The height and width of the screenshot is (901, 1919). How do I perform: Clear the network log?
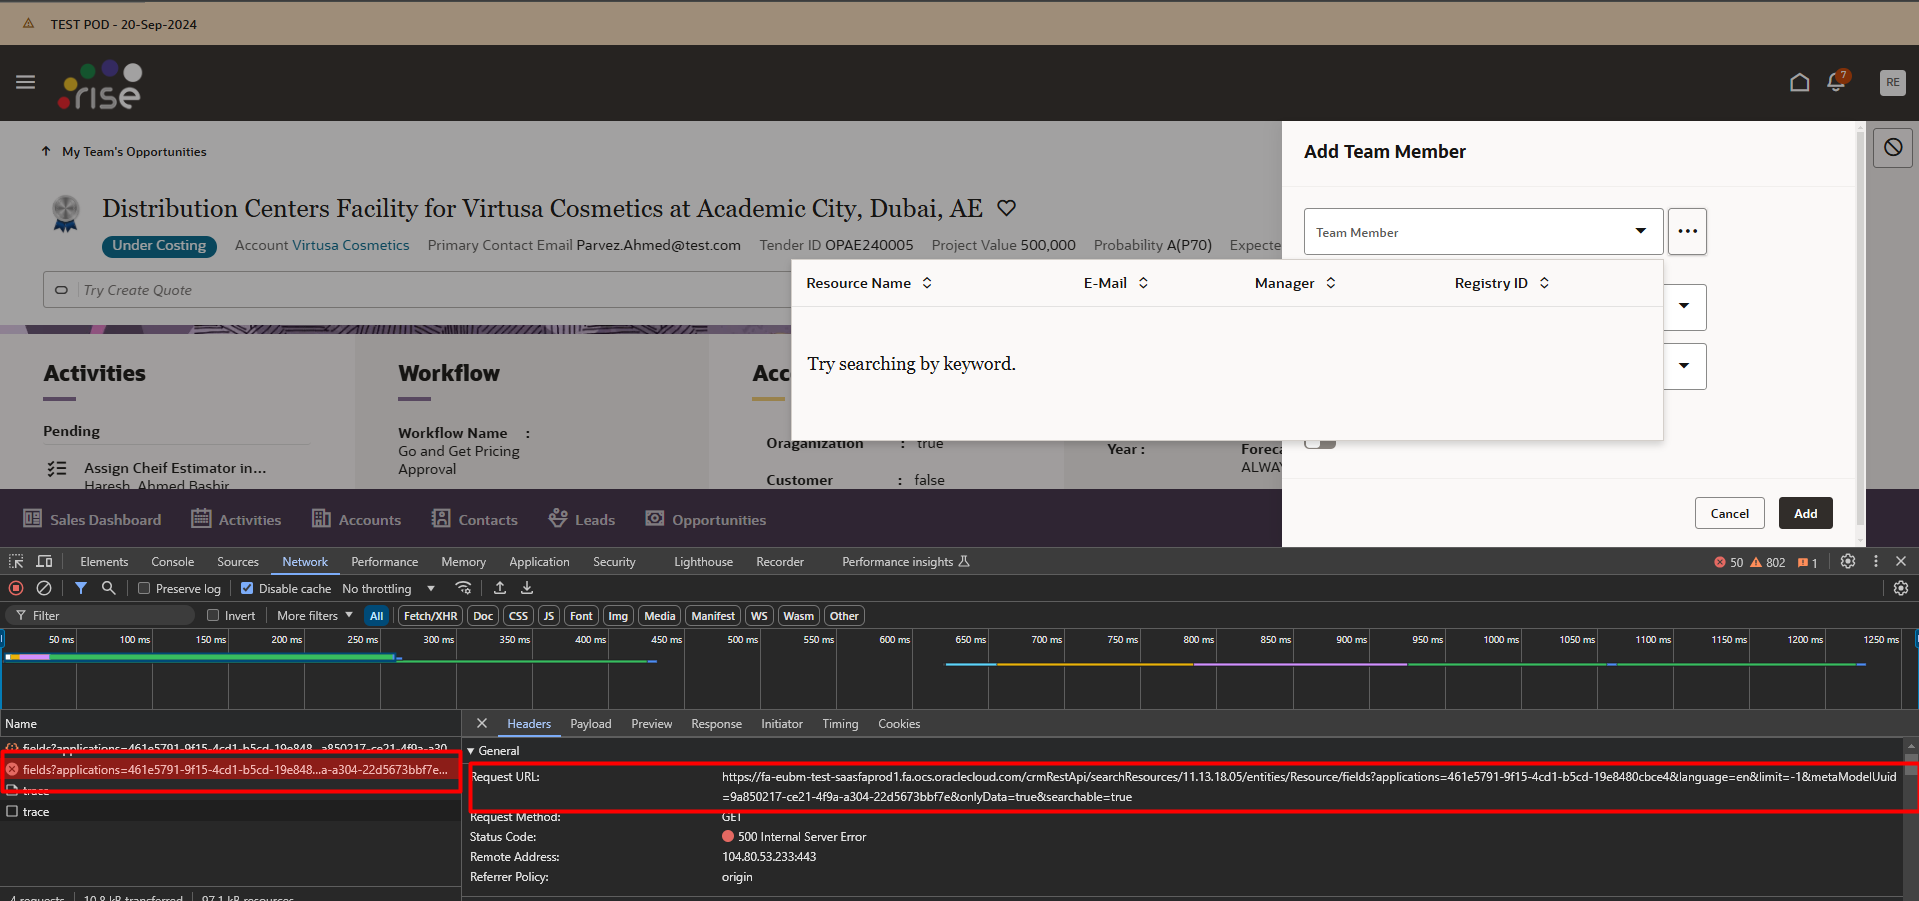click(x=44, y=588)
